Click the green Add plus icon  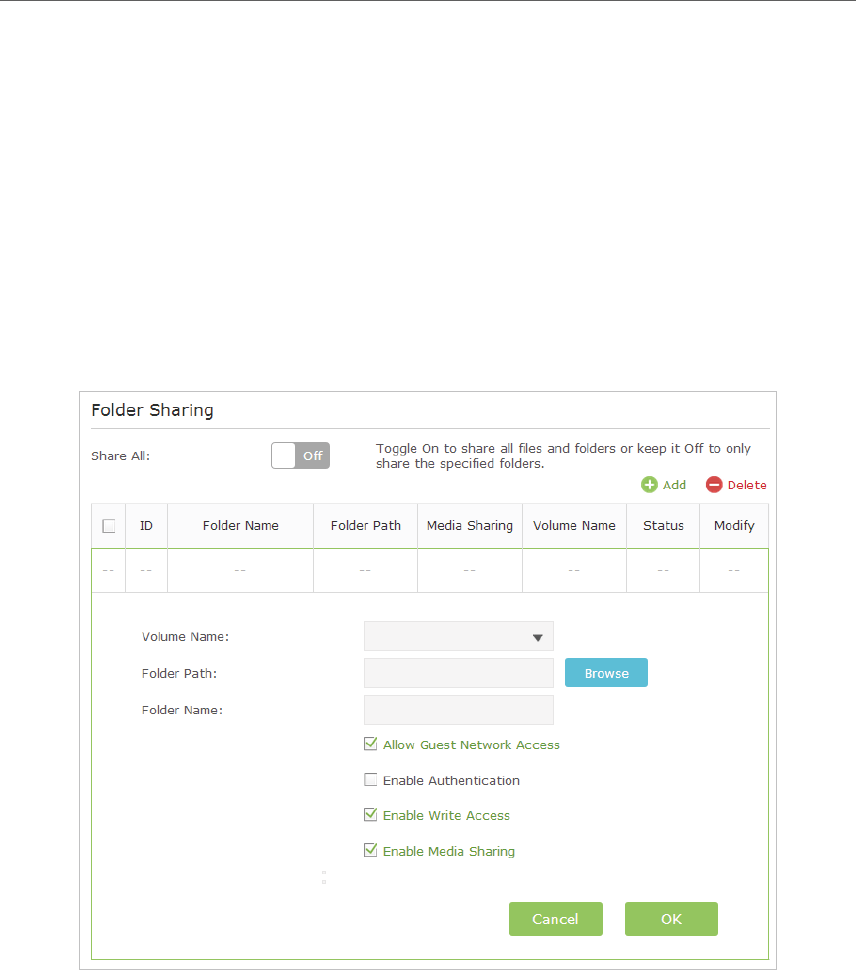[649, 484]
